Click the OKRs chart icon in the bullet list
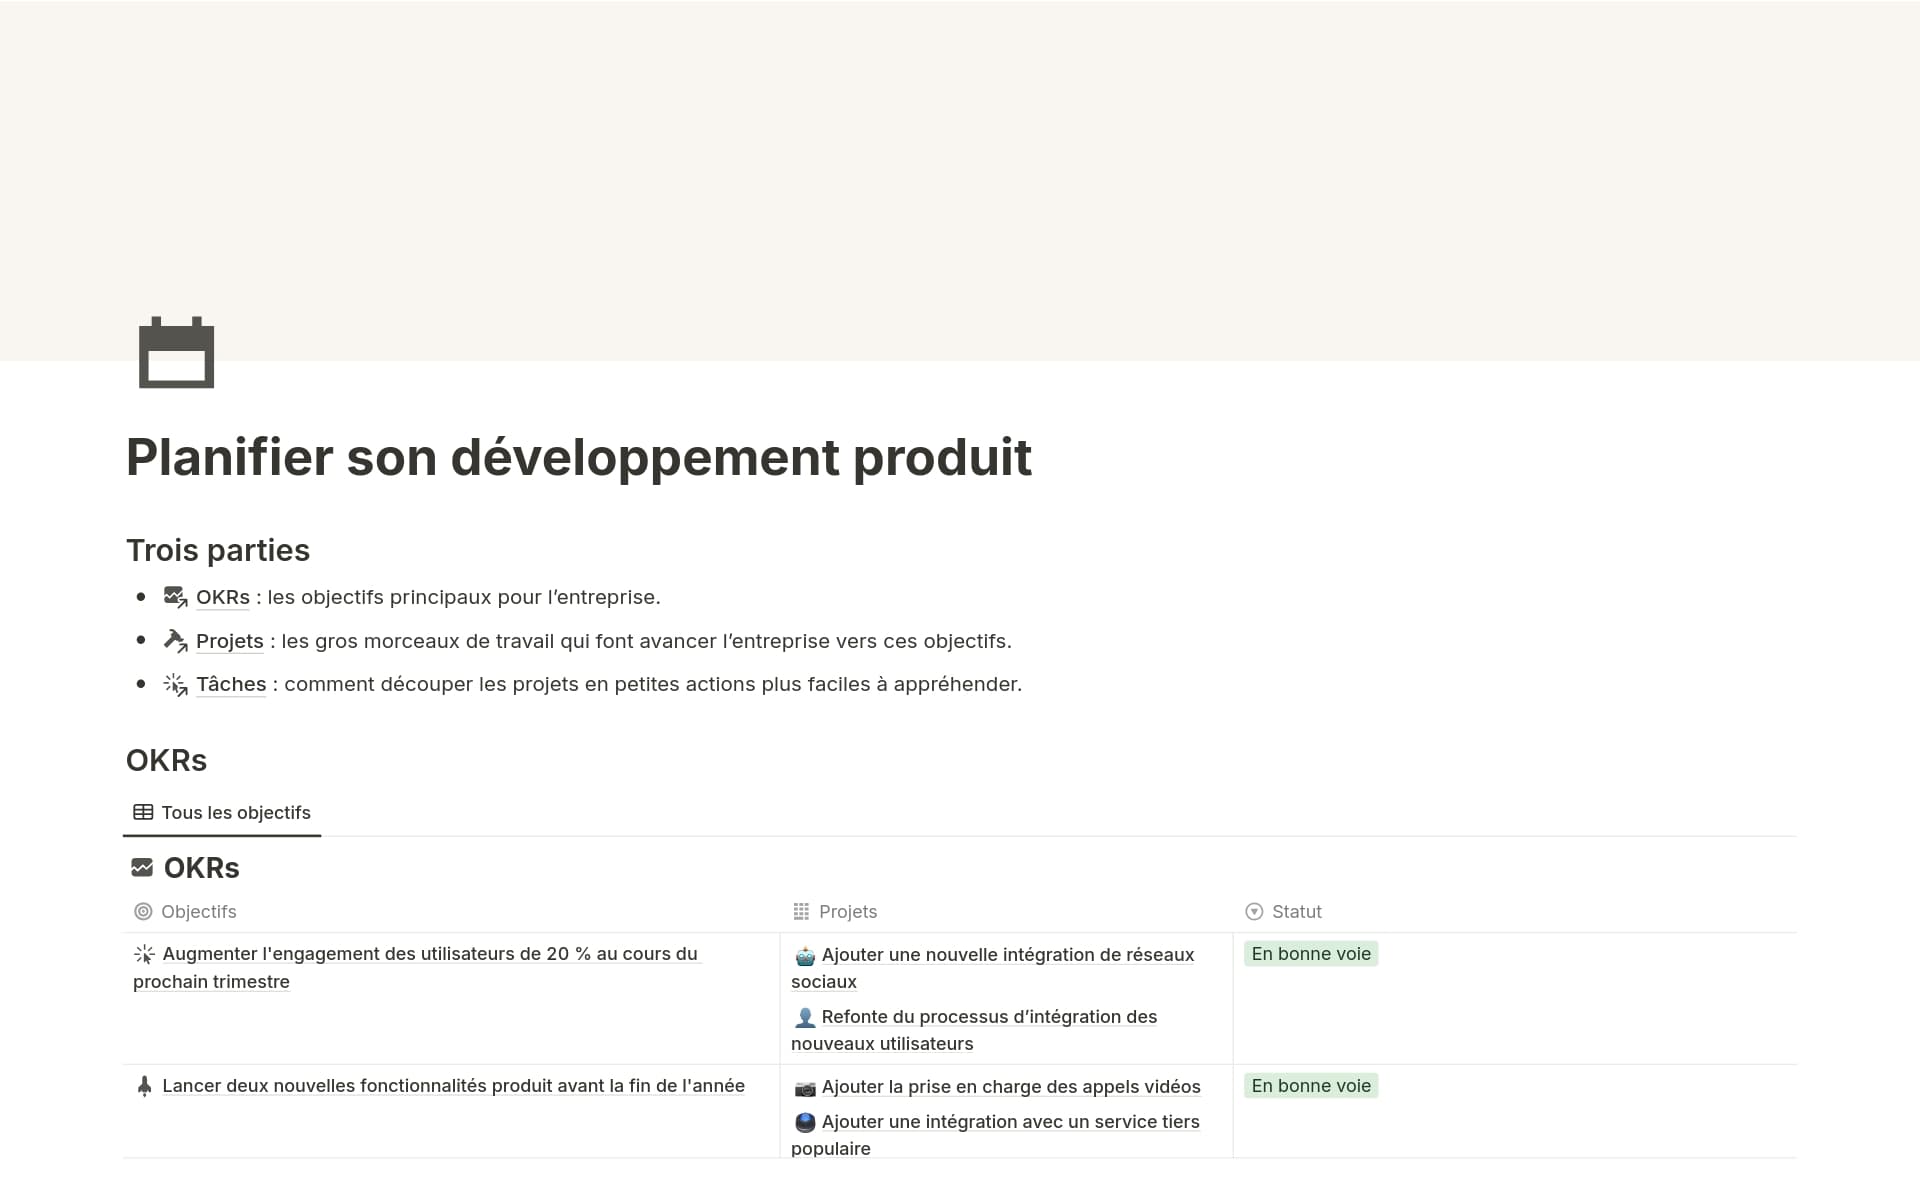1920x1199 pixels. coord(175,597)
